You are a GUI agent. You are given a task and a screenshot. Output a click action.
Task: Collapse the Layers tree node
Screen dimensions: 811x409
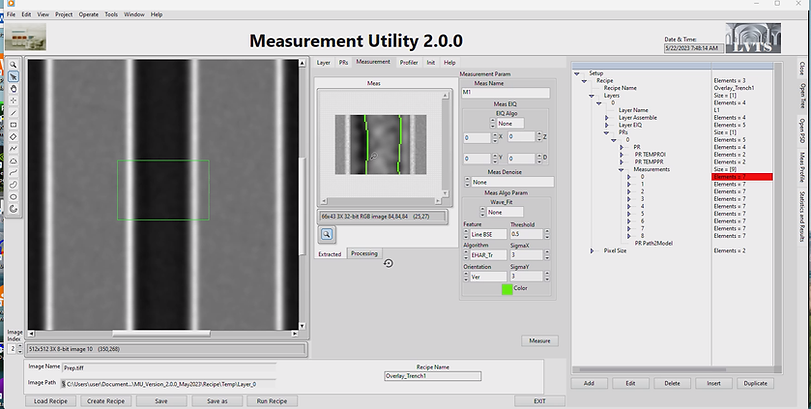[x=592, y=96]
